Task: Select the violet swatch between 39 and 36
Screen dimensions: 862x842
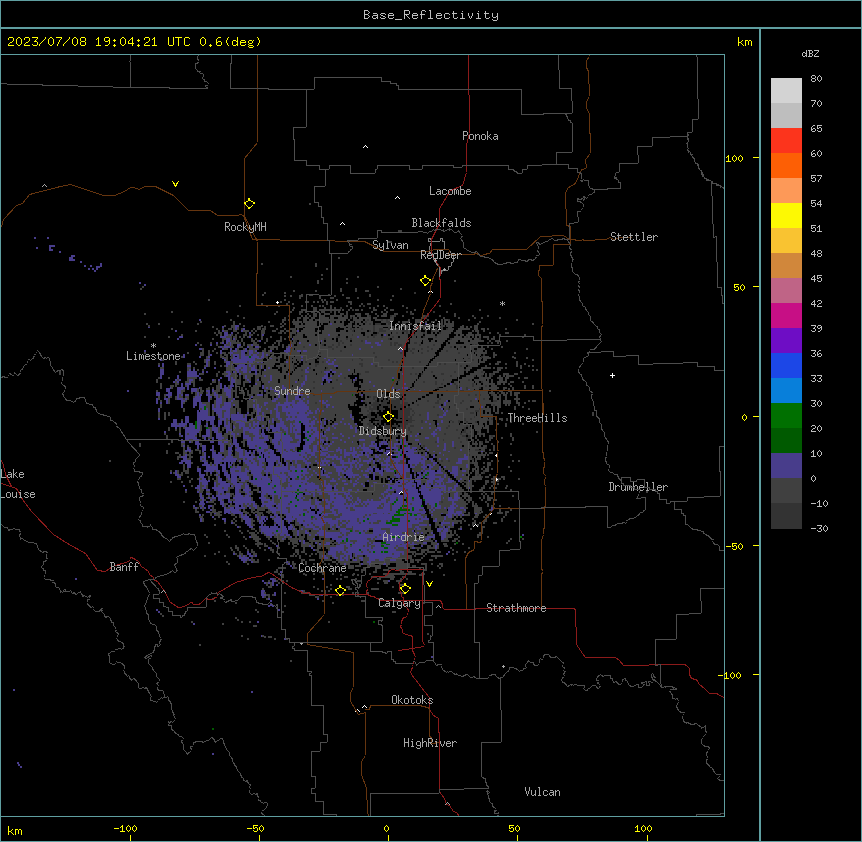Action: point(786,340)
